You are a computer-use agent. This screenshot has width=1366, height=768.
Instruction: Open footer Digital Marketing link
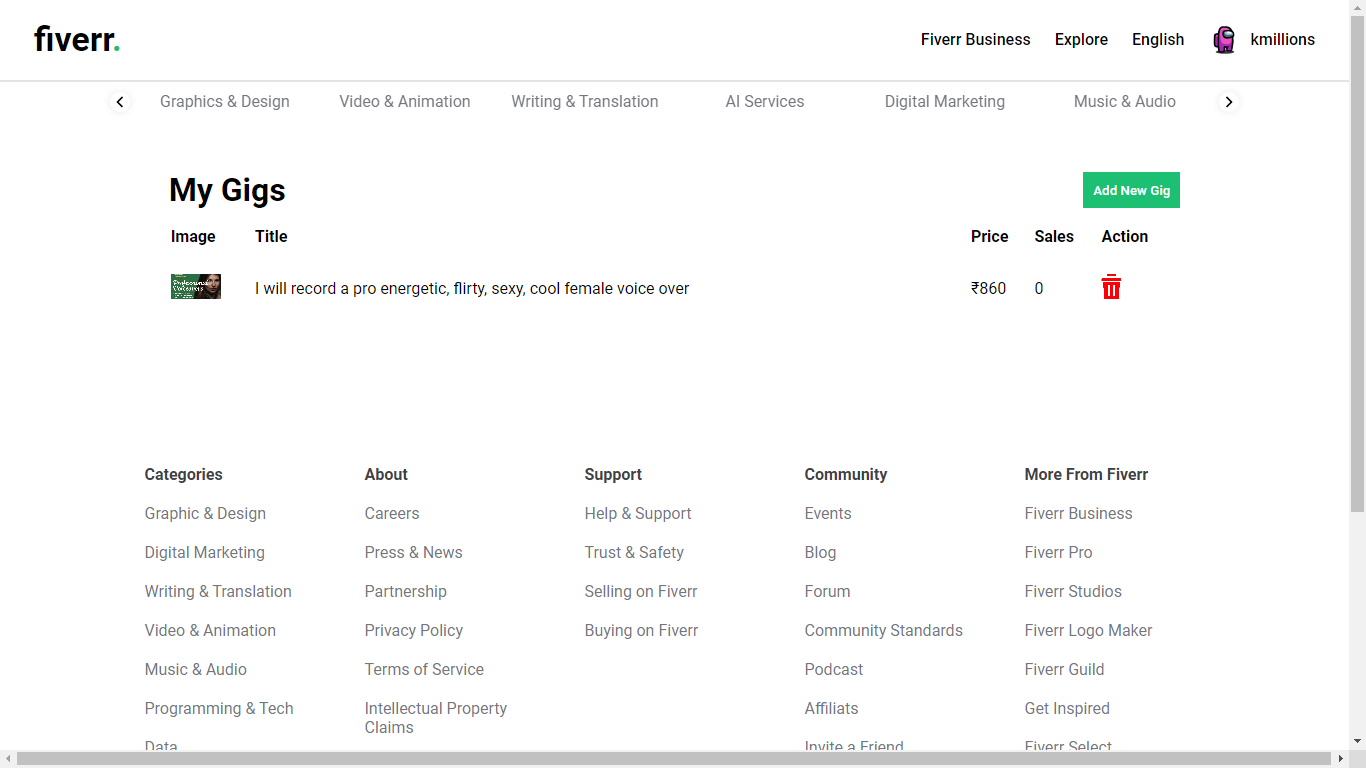click(x=205, y=552)
